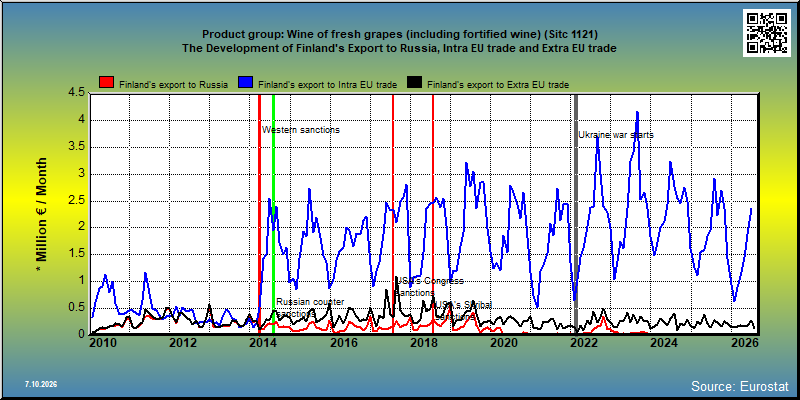800x400 pixels.
Task: Click the x-axis label 2018
Action: [x=423, y=341]
